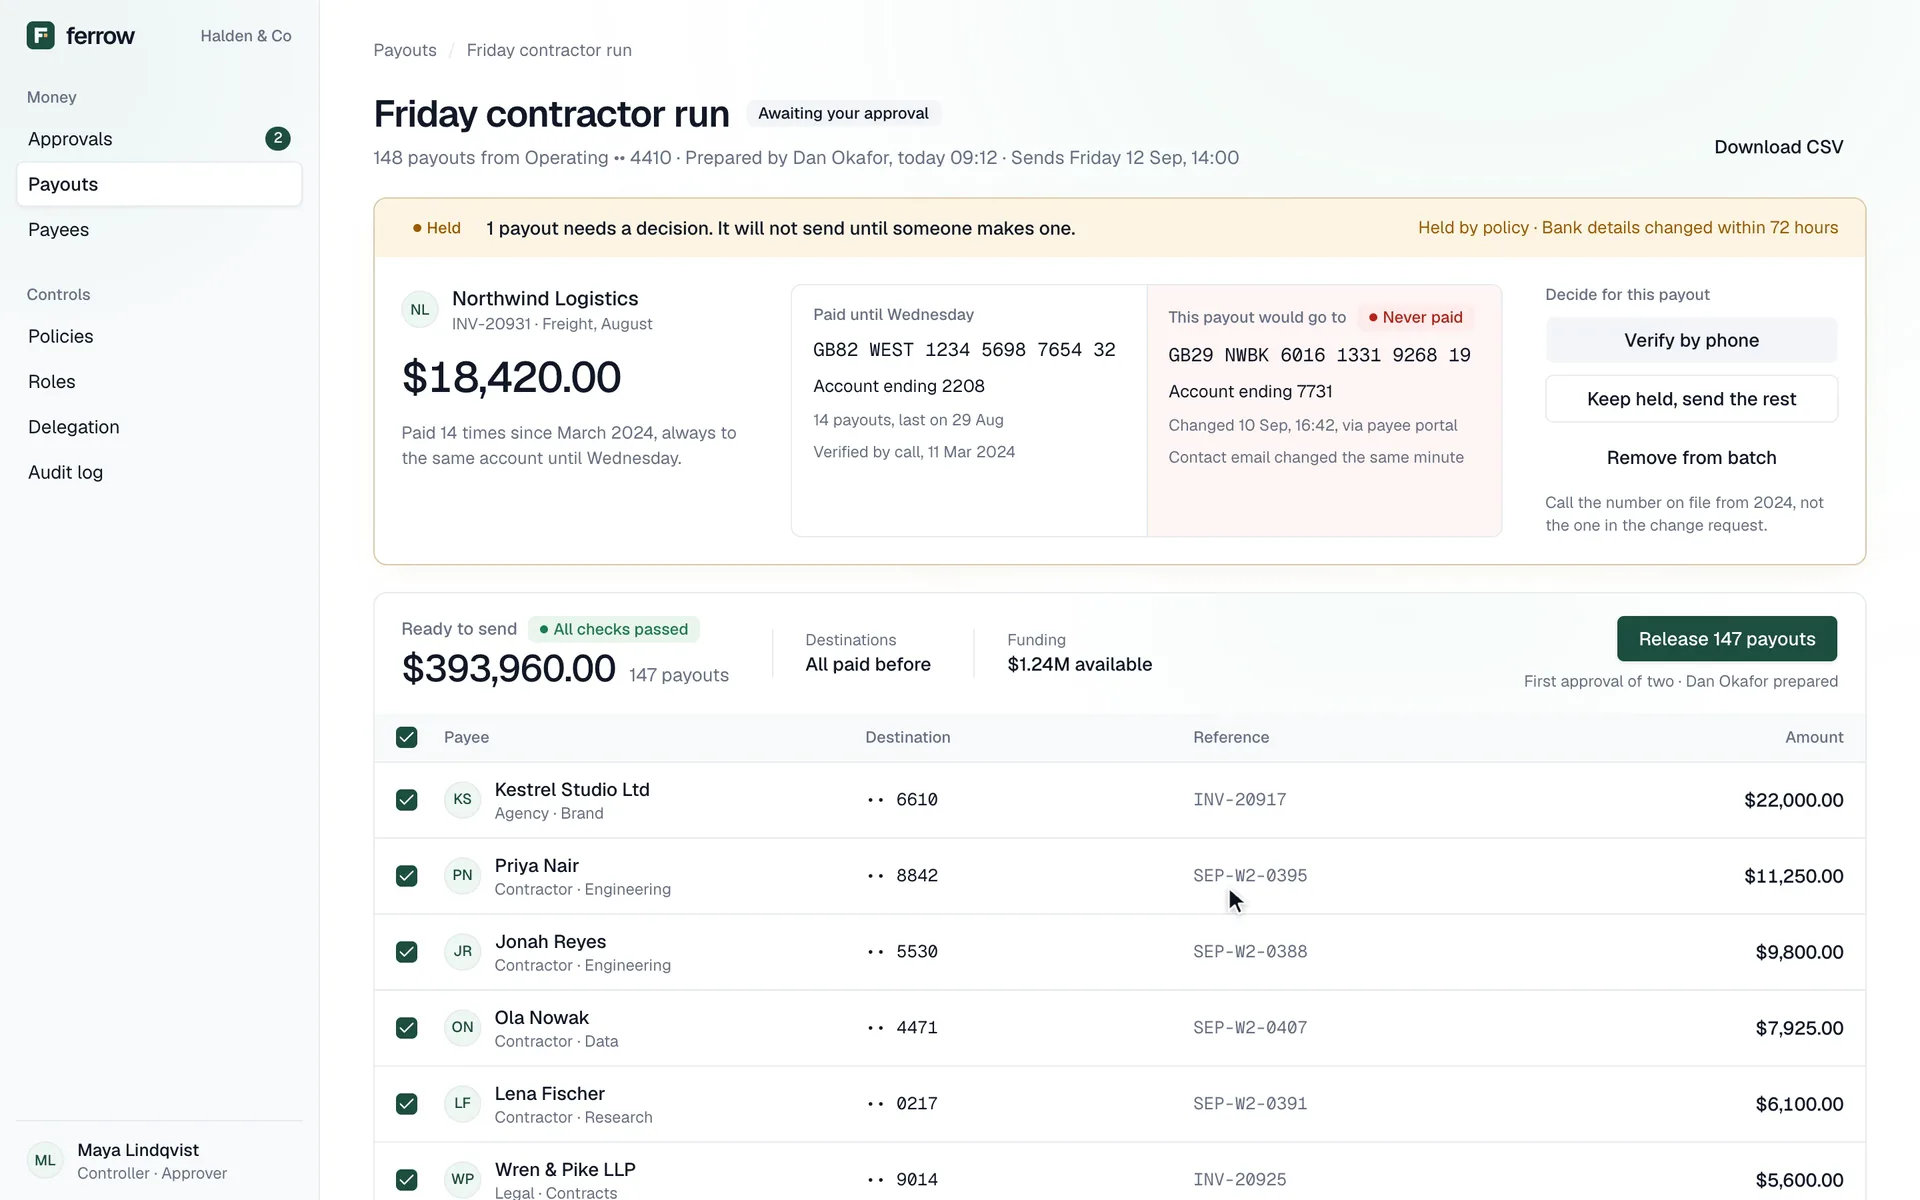Uncheck Wren & Pike LLP payout
Viewport: 1920px width, 1200px height.
tap(406, 1180)
